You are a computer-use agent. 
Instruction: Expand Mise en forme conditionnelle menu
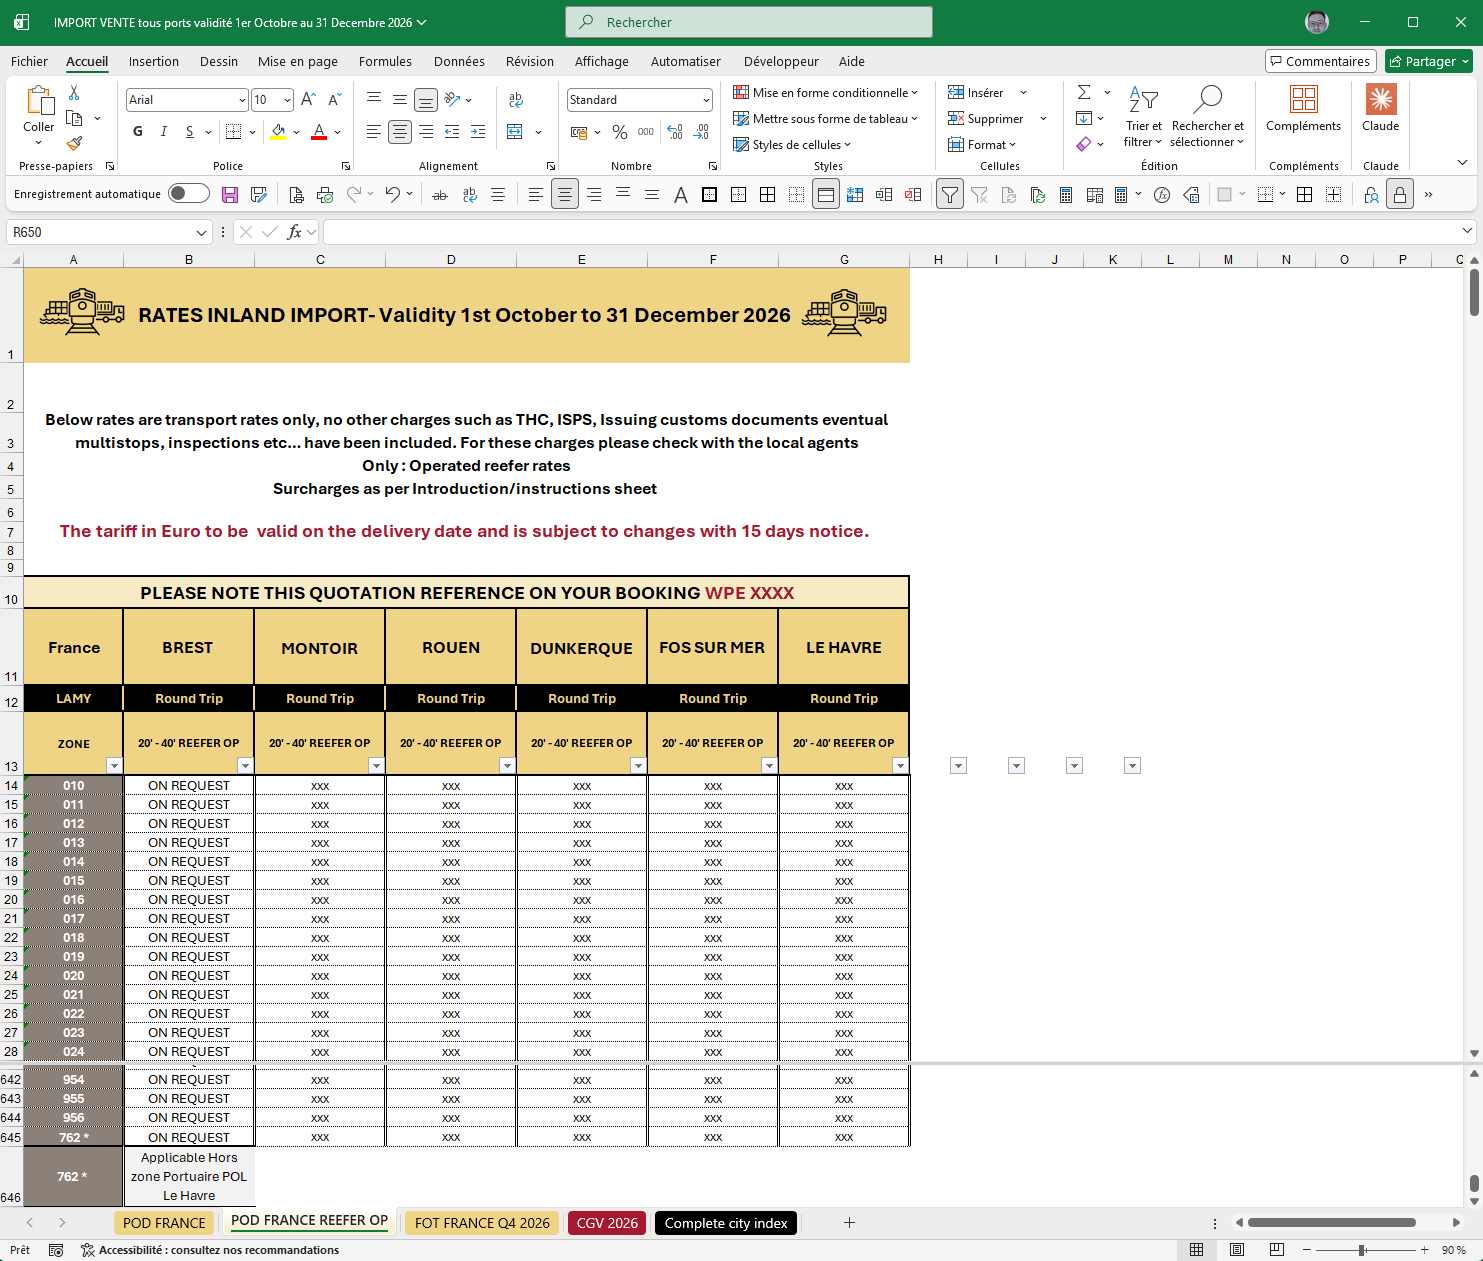tap(825, 92)
